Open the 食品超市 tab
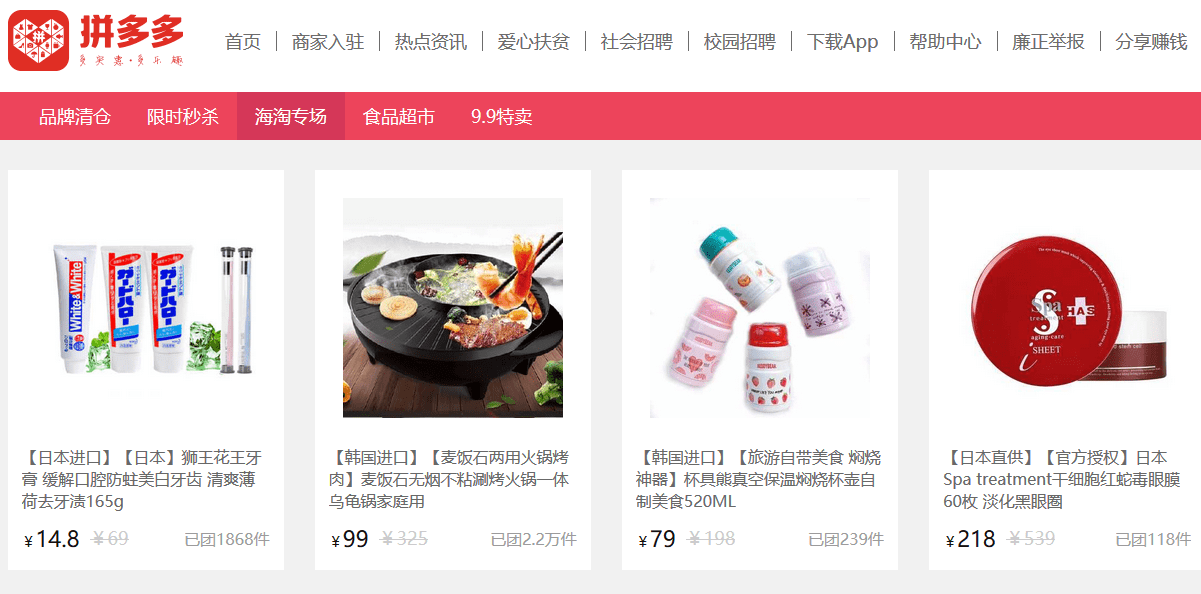The image size is (1201, 594). (399, 116)
